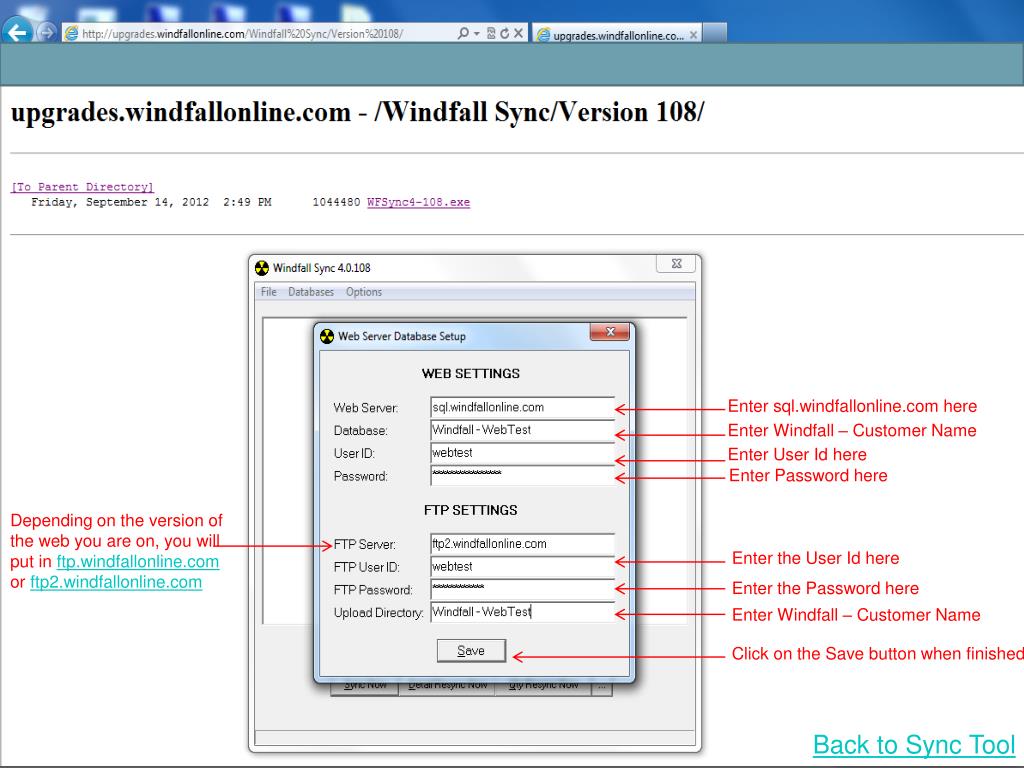The width and height of the screenshot is (1024, 768).
Task: Click the Password field under Web Settings
Action: click(522, 475)
